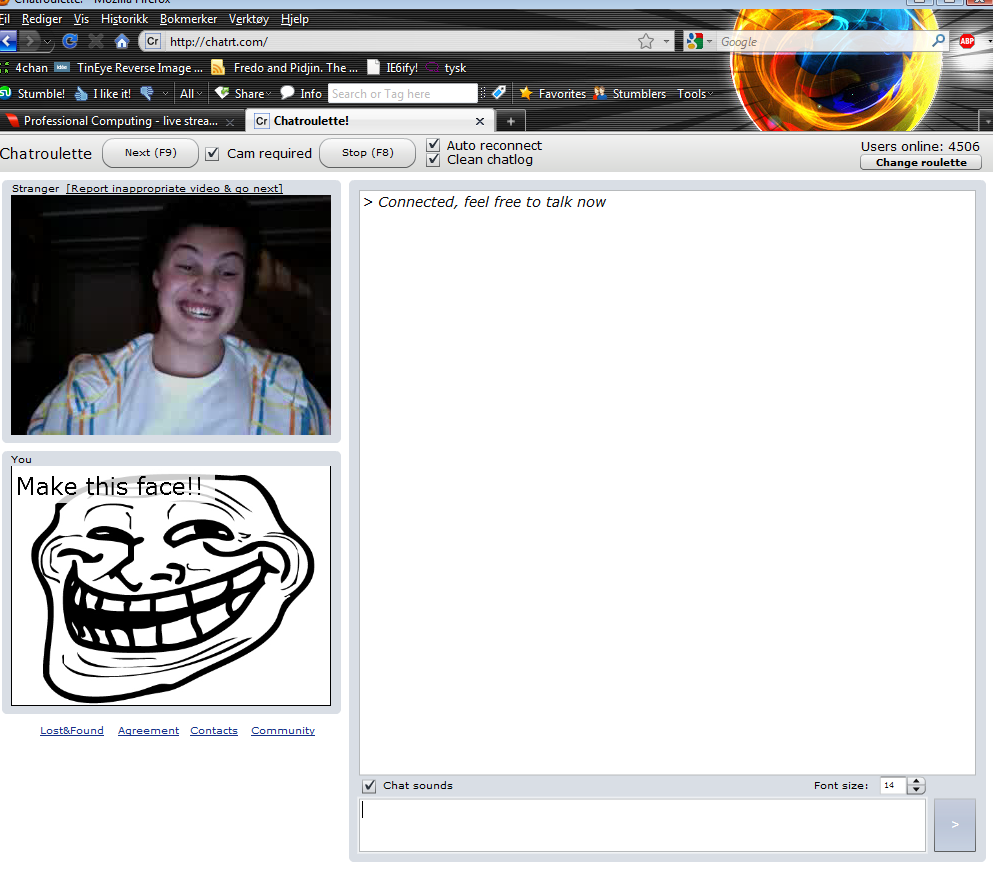Screen dimensions: 993x877
Task: Click the search magnifier icon
Action: pos(939,41)
